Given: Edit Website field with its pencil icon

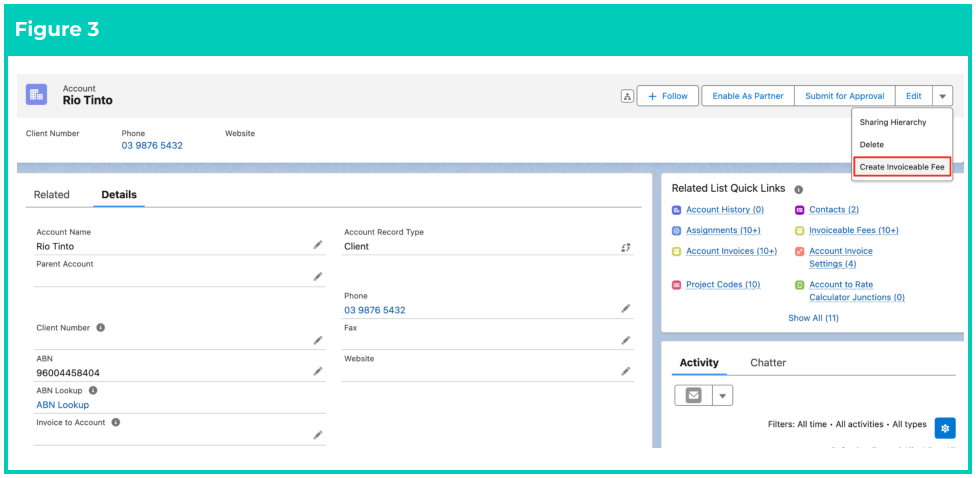Looking at the screenshot, I should click(x=626, y=372).
